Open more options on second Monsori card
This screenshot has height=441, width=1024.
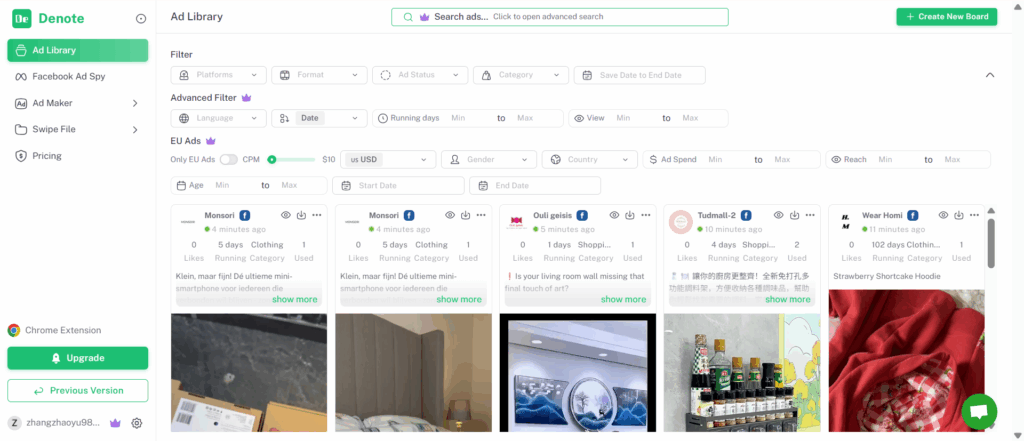click(481, 215)
